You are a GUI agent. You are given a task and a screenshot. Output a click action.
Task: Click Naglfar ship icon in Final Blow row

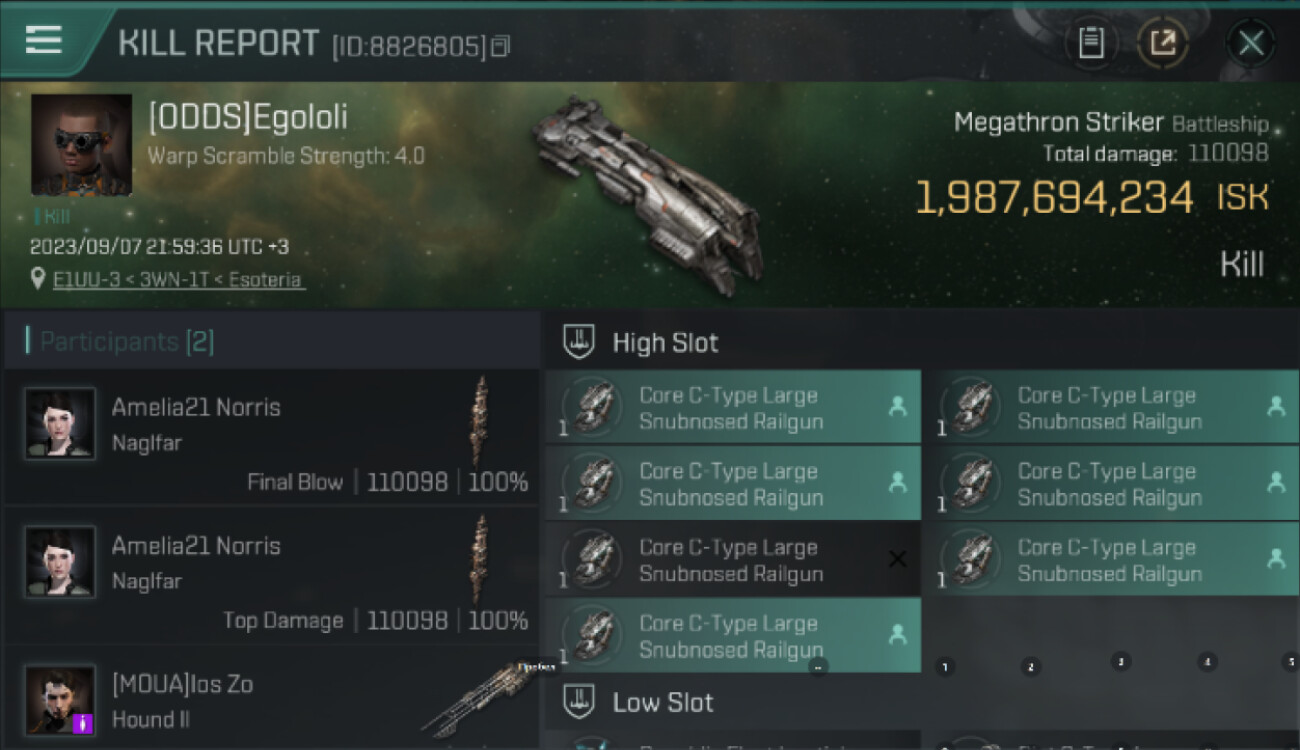(x=481, y=420)
